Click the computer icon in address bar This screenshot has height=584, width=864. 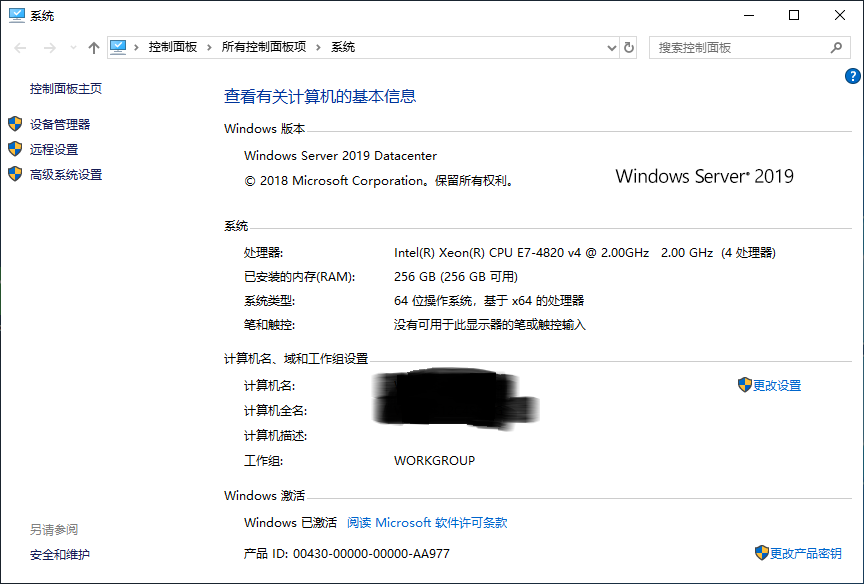[x=118, y=47]
